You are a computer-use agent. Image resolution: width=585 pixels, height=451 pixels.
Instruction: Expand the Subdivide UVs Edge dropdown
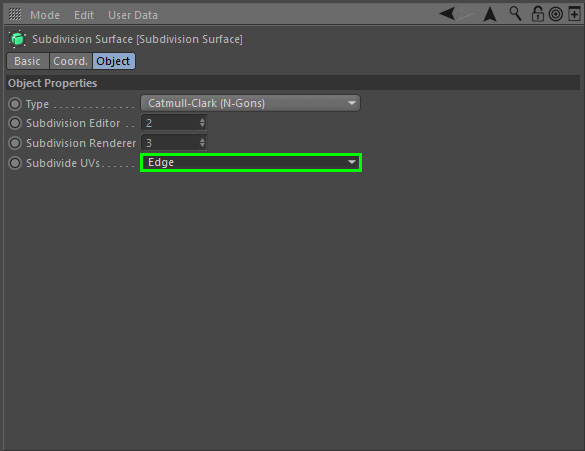tap(251, 162)
